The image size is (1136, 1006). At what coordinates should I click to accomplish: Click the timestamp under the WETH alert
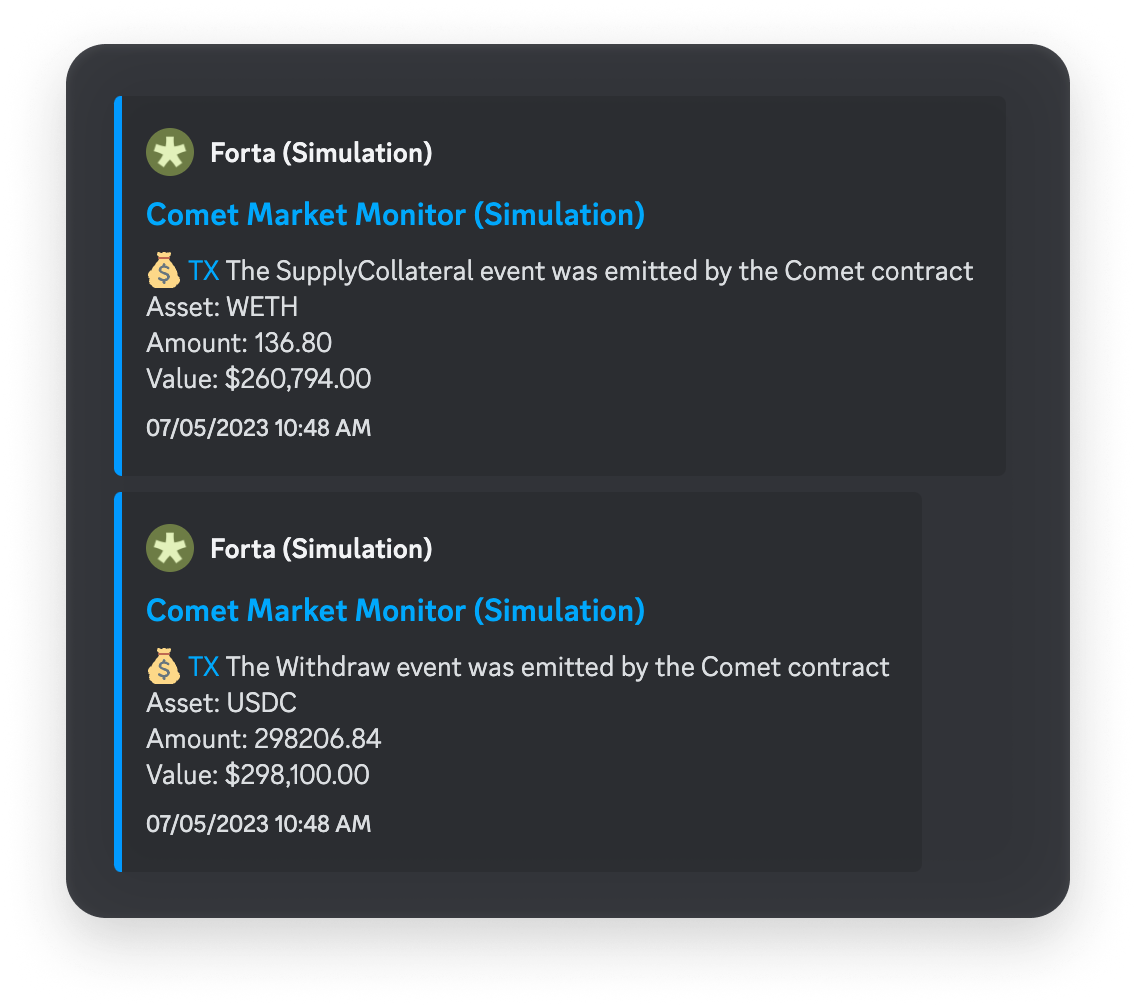click(258, 429)
